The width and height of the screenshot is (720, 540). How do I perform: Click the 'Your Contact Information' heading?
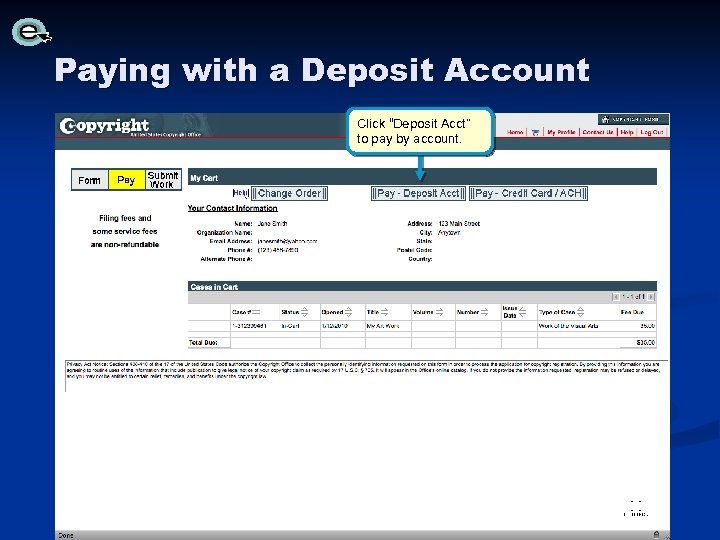click(232, 208)
